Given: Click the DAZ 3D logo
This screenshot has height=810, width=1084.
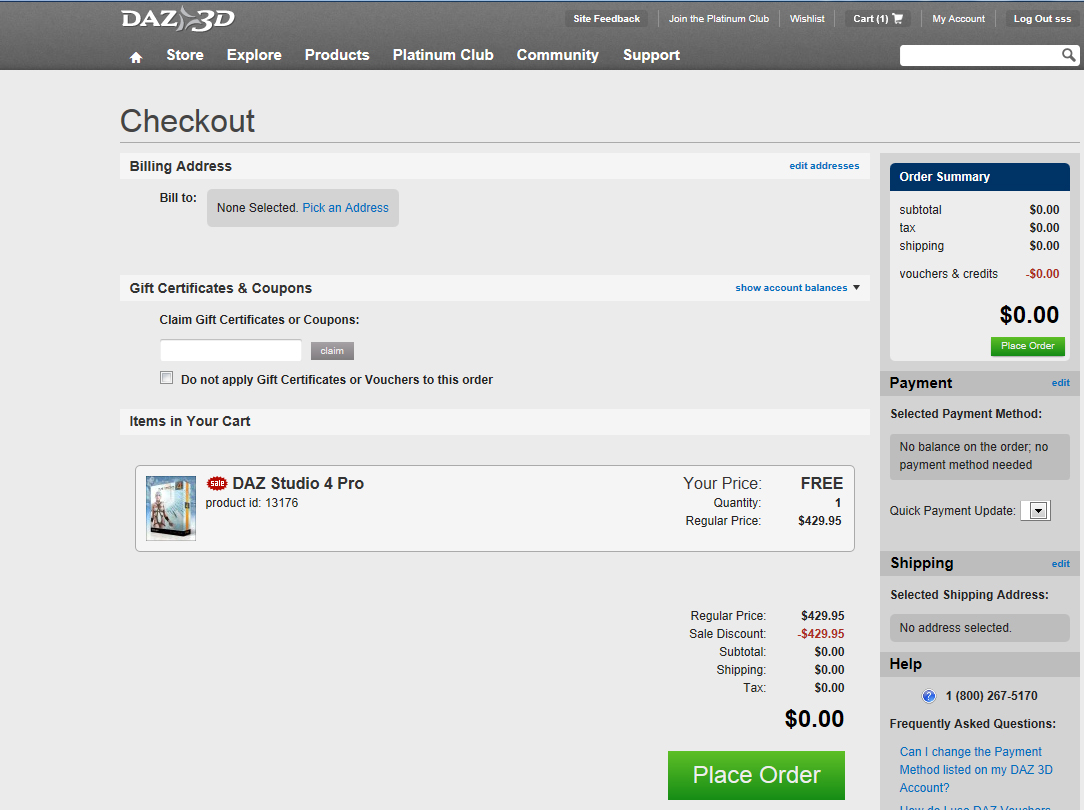Looking at the screenshot, I should (178, 19).
